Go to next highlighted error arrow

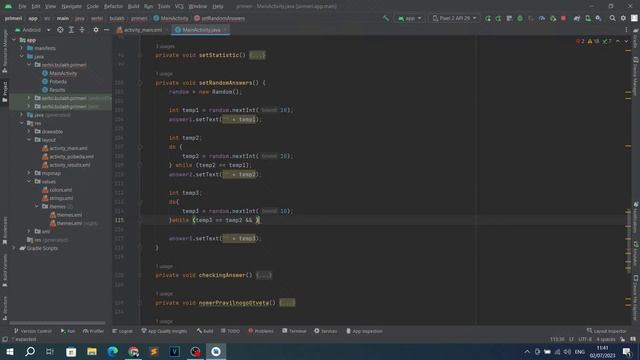(x=626, y=41)
